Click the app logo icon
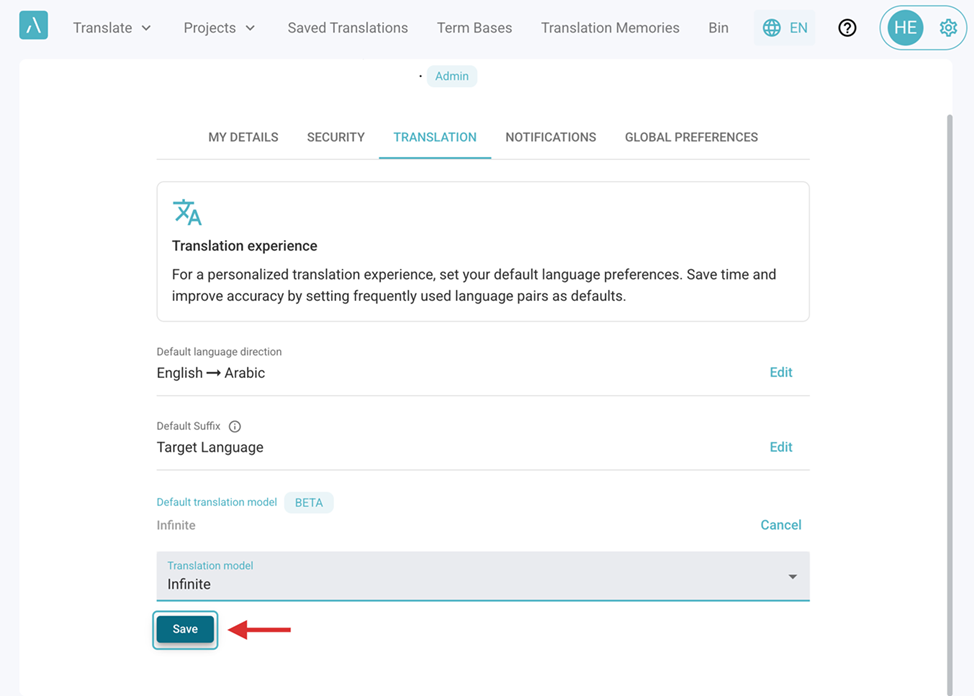974x696 pixels. (34, 25)
